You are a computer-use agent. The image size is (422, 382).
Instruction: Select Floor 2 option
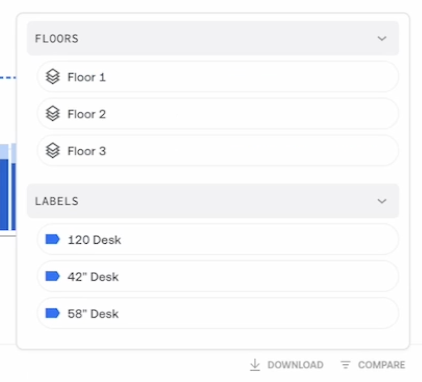[x=218, y=114]
